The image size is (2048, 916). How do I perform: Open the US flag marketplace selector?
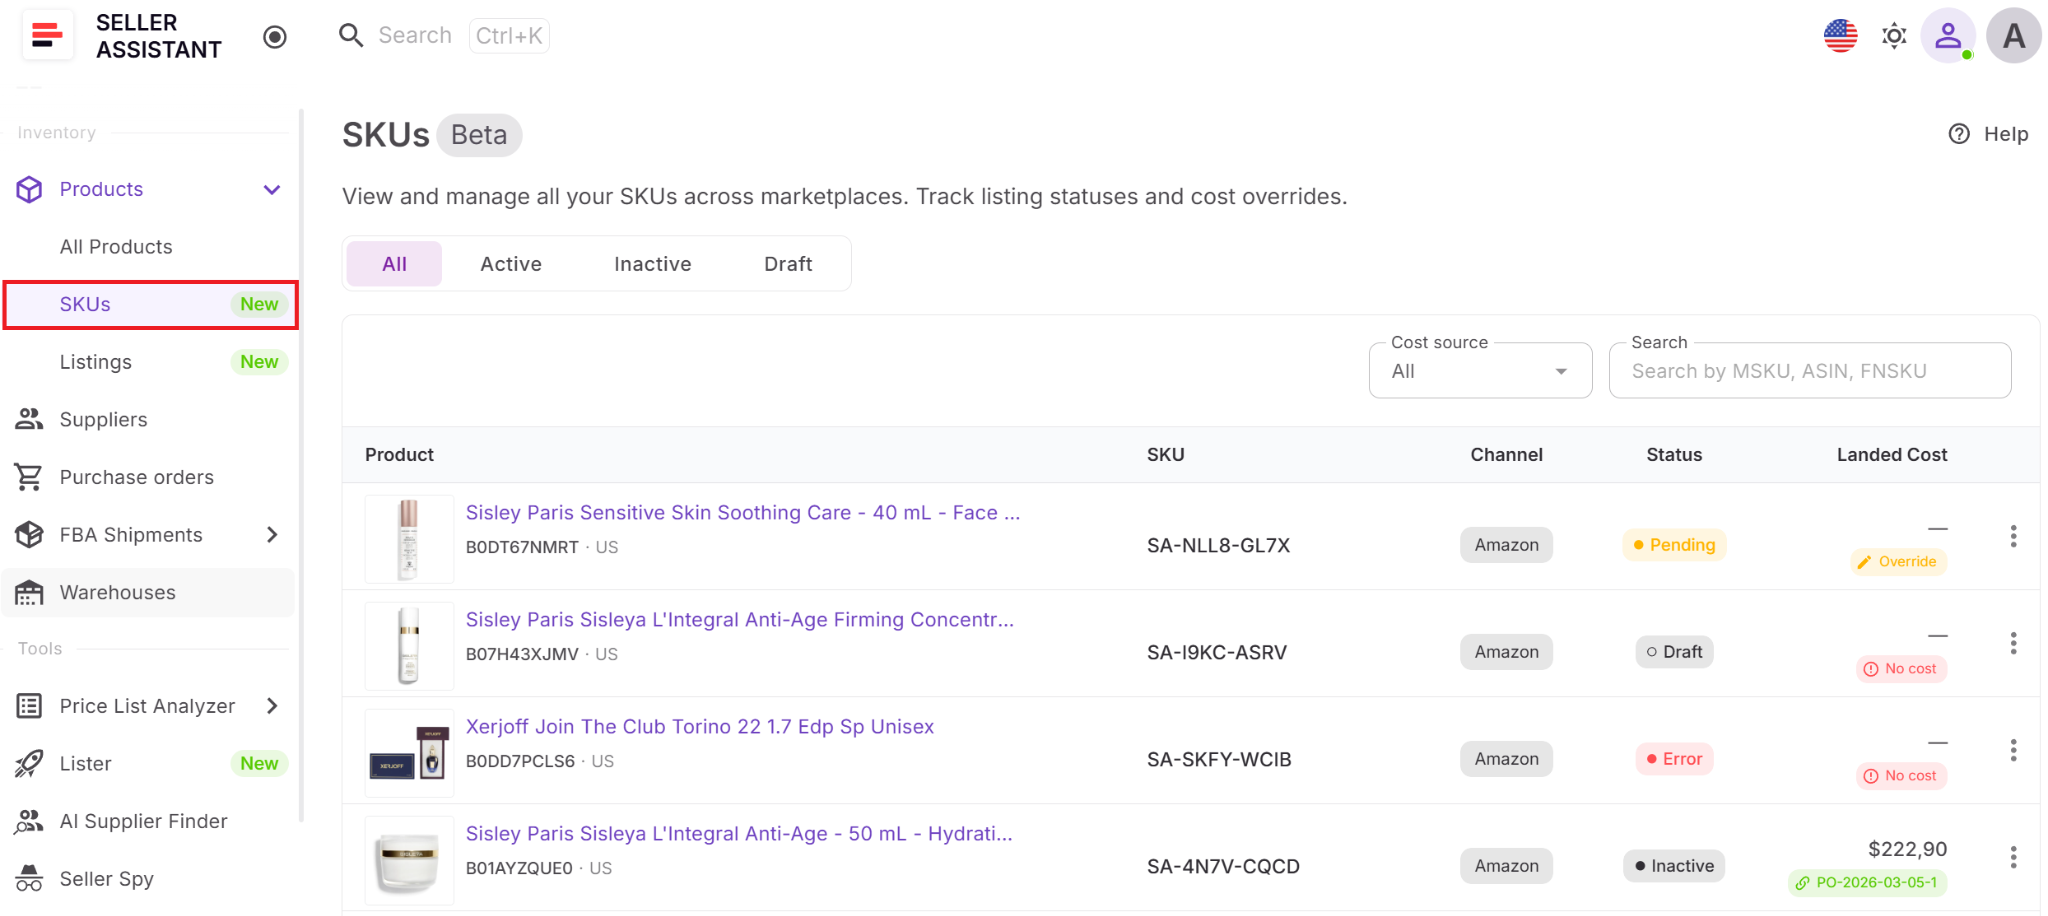[1840, 36]
